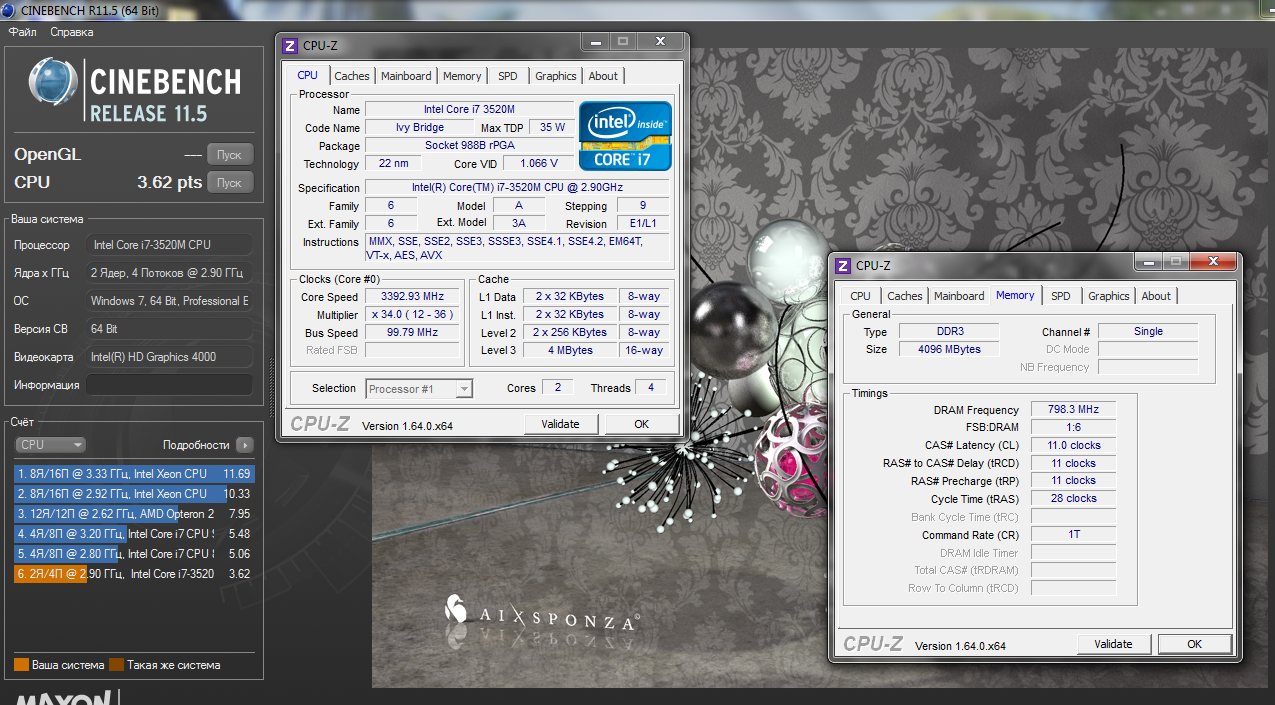Select ranking row 3 AMD Opteron 7.95
1275x705 pixels.
(x=134, y=514)
